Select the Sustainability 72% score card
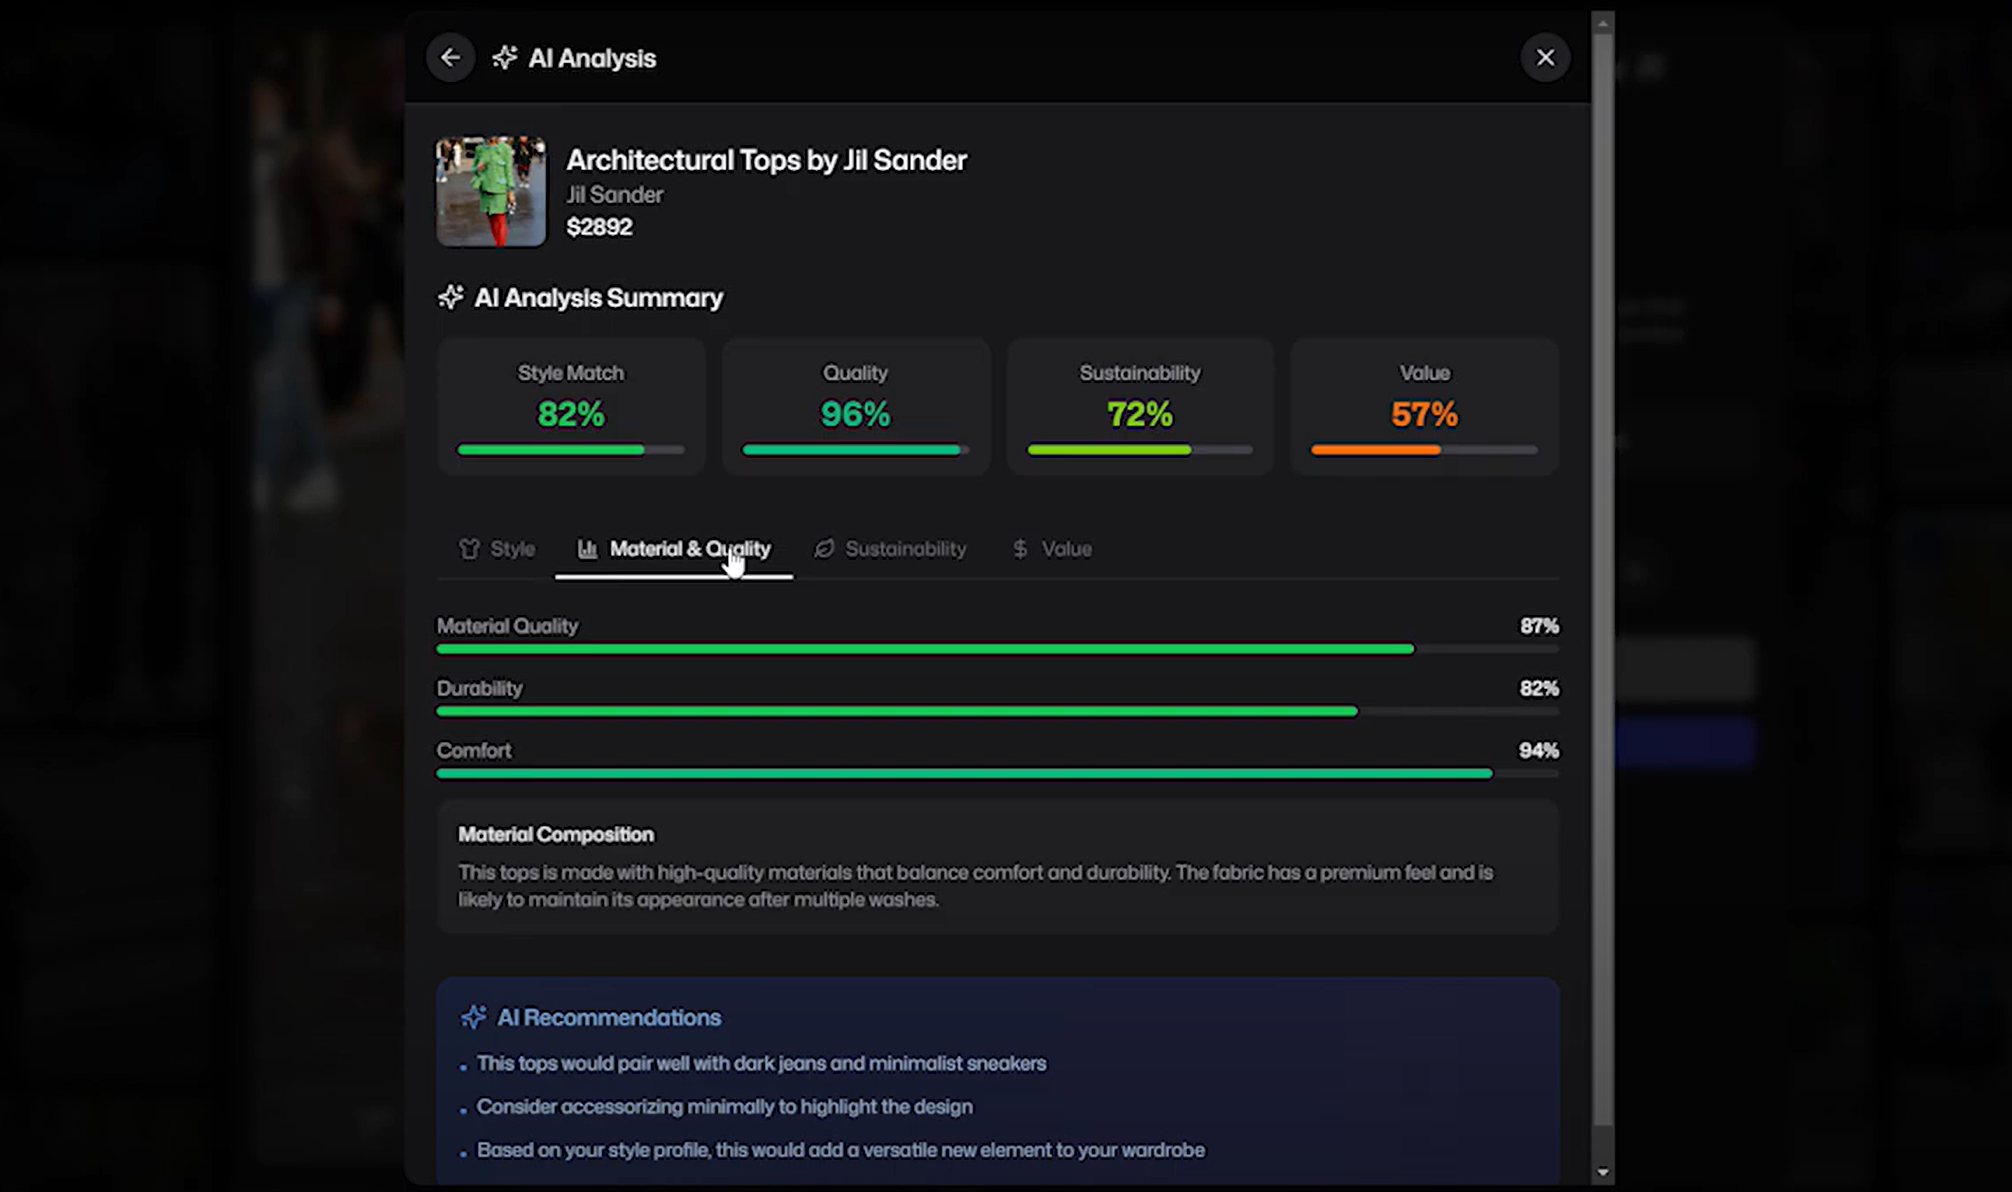The image size is (2012, 1192). [x=1139, y=406]
